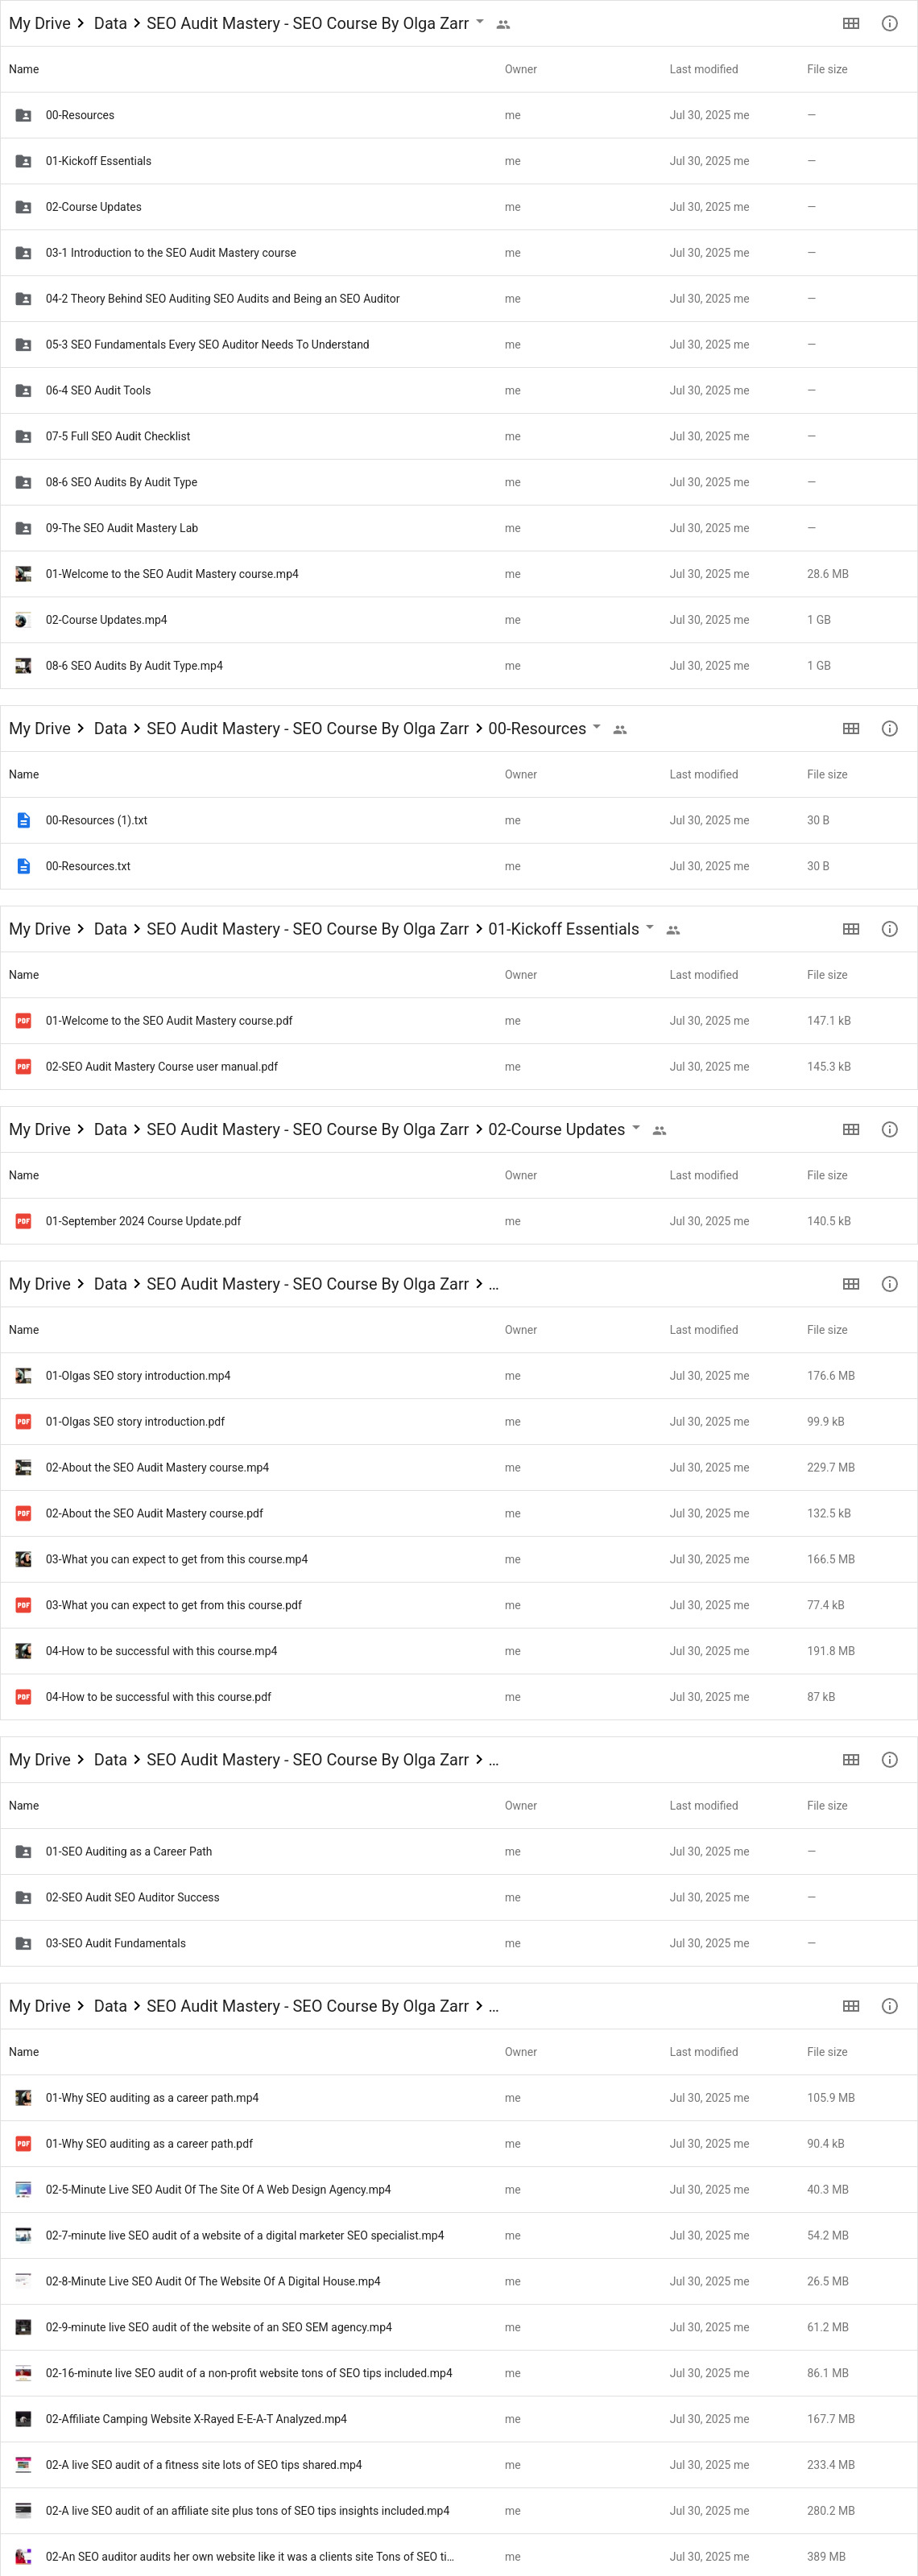Select 02-5-Minute Live SEO Audit web design agency video
Viewport: 918px width, 2576px height.
tap(459, 2189)
